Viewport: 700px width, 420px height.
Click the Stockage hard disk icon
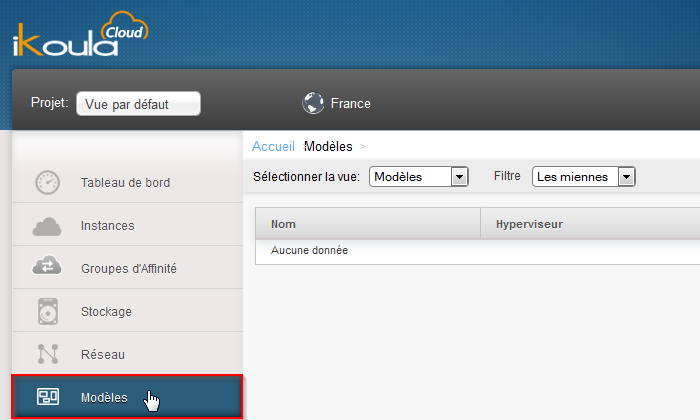(x=47, y=311)
